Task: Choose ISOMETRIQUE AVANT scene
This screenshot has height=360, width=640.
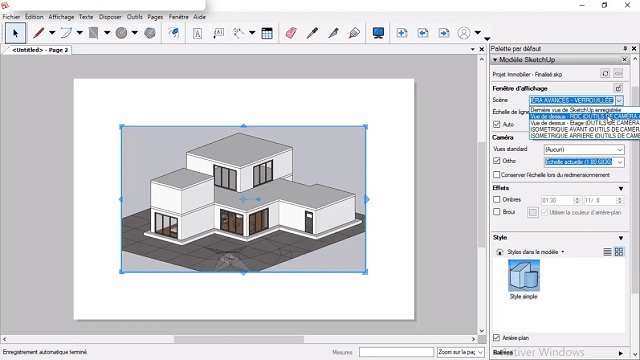Action: (584, 129)
